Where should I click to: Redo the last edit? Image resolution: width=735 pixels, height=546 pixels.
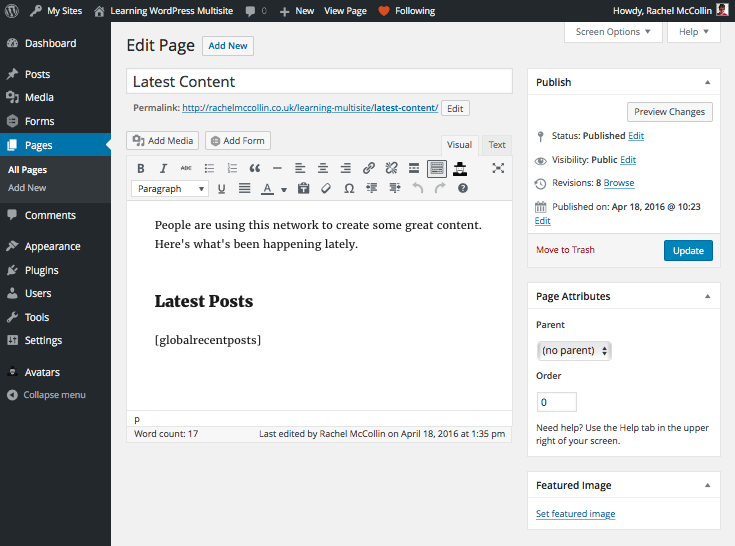tap(440, 188)
